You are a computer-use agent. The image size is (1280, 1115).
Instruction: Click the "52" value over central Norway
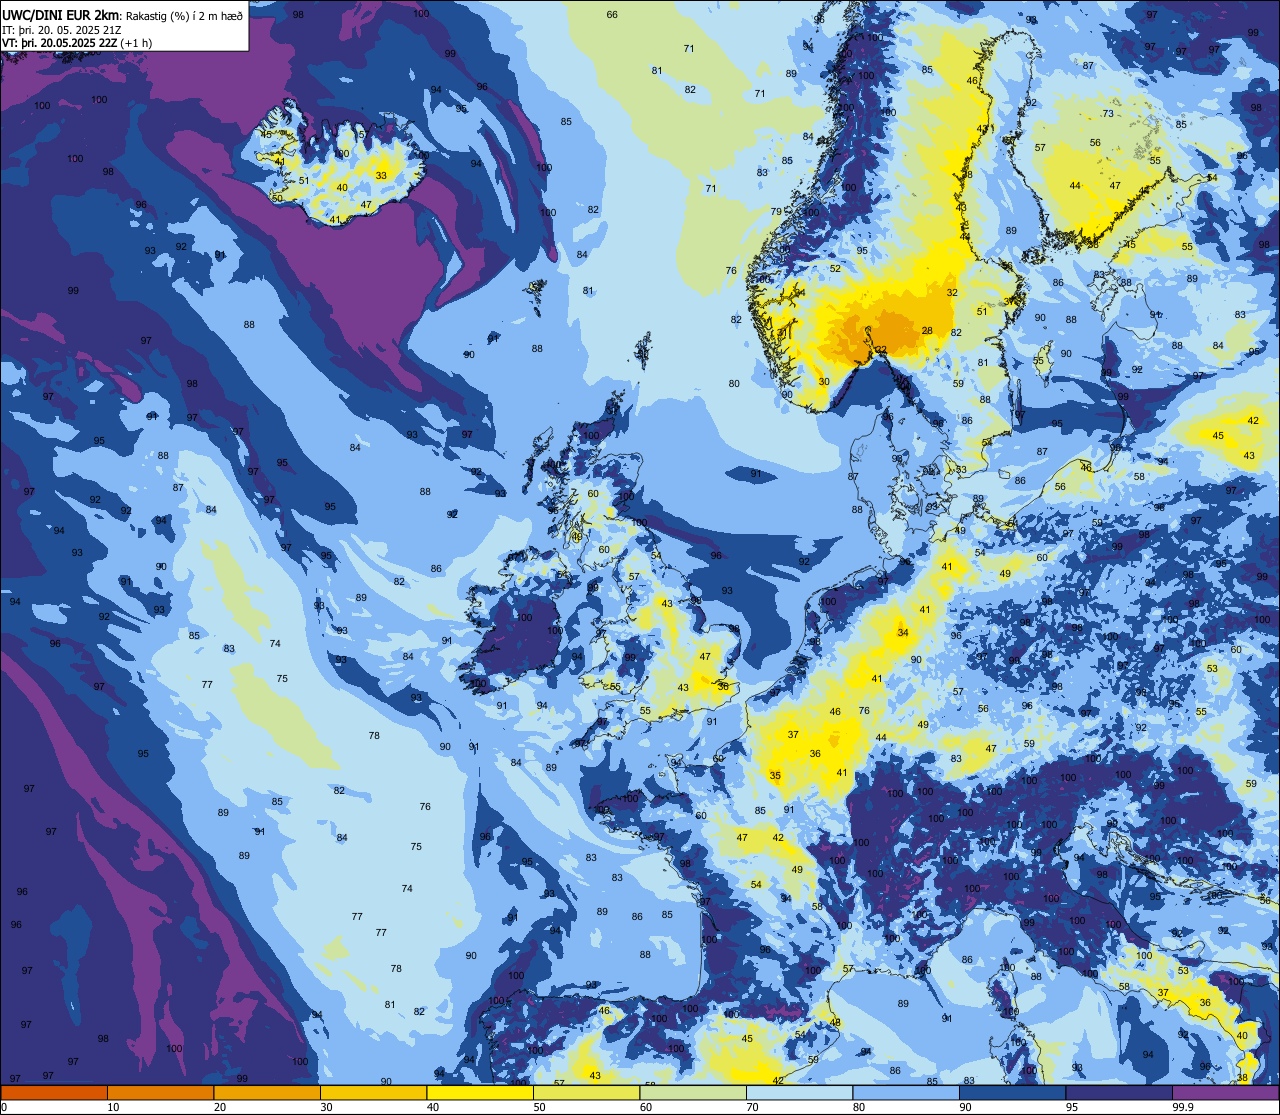click(x=835, y=269)
